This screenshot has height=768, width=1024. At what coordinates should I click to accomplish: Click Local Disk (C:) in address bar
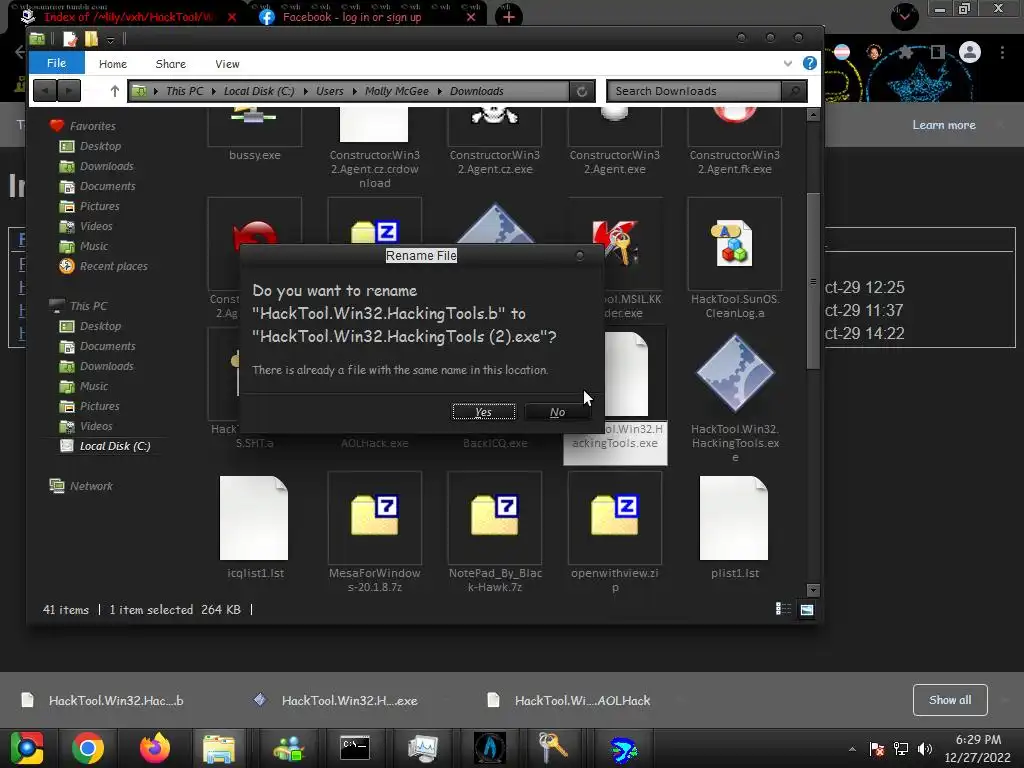(259, 91)
